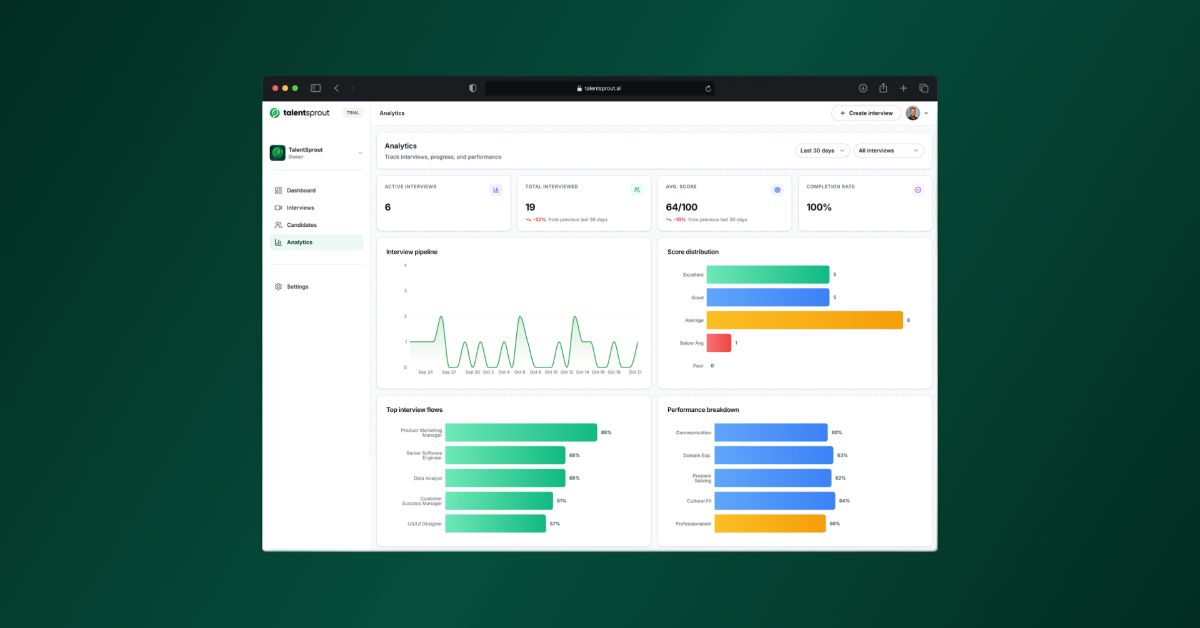Click the Avg. Score target icon

tap(777, 189)
